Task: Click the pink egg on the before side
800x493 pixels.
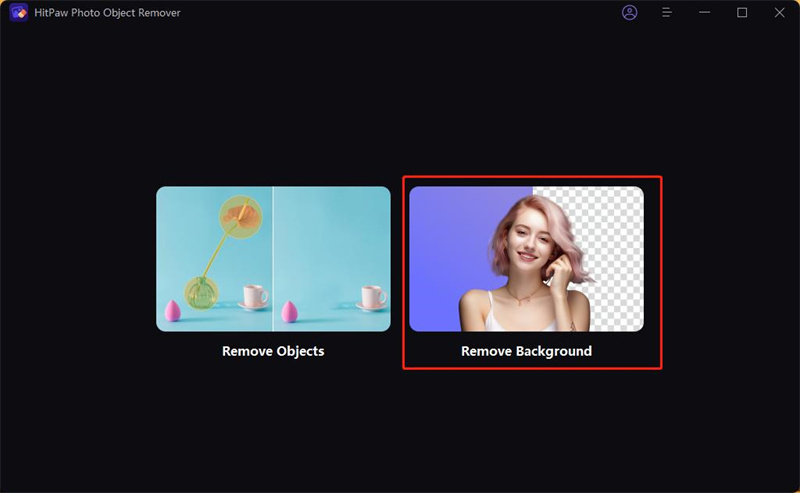Action: pyautogui.click(x=172, y=311)
